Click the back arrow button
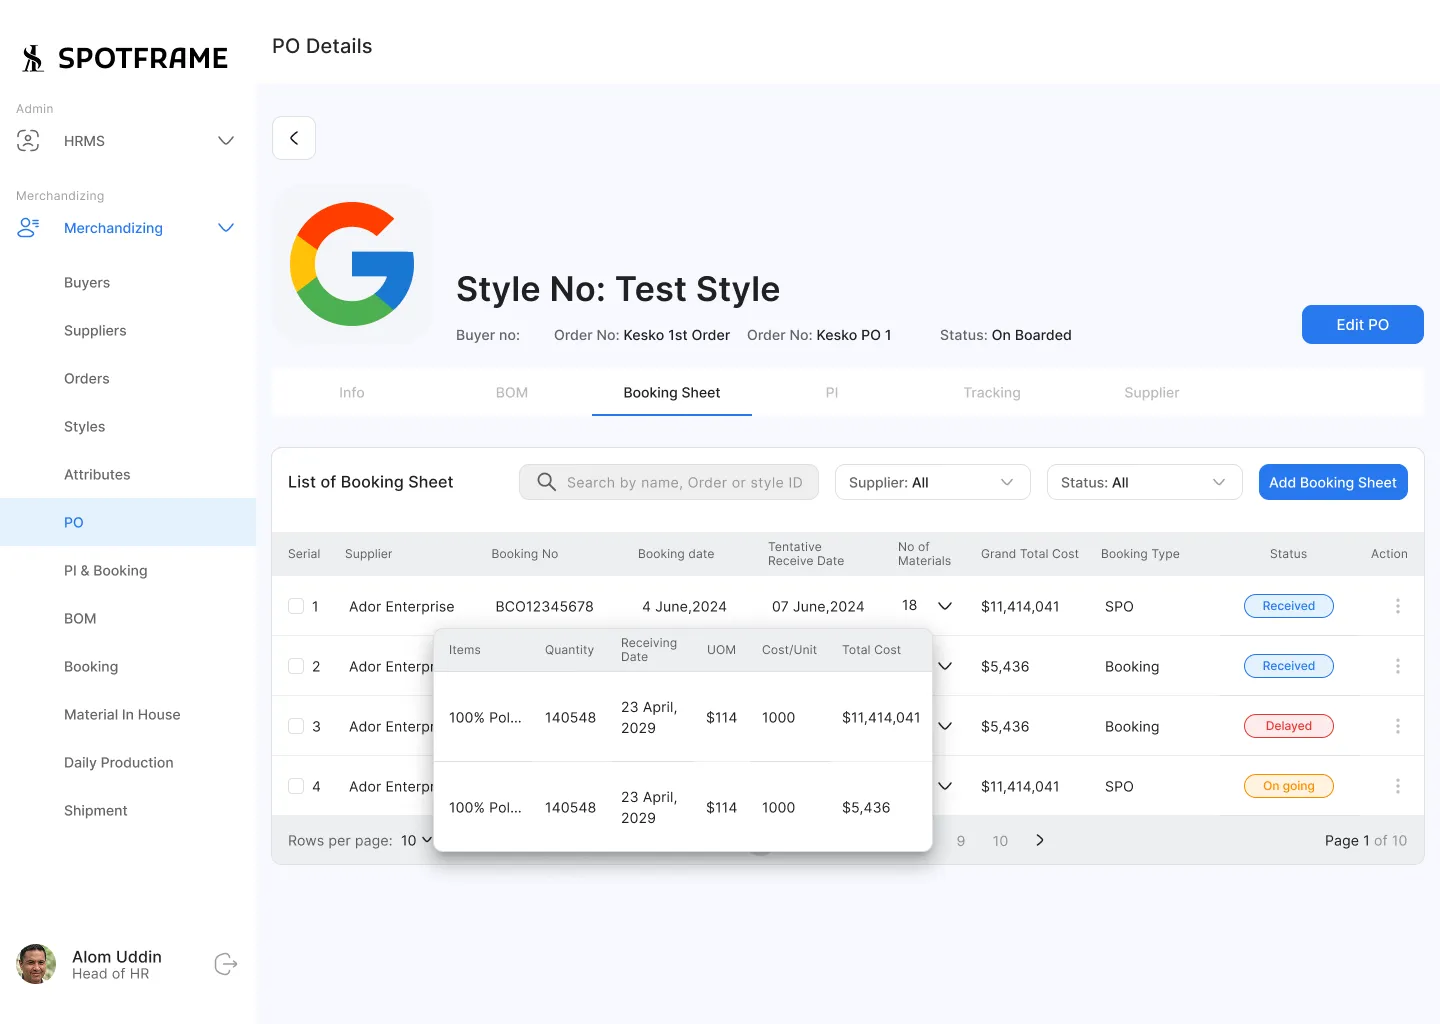1440x1024 pixels. tap(294, 138)
